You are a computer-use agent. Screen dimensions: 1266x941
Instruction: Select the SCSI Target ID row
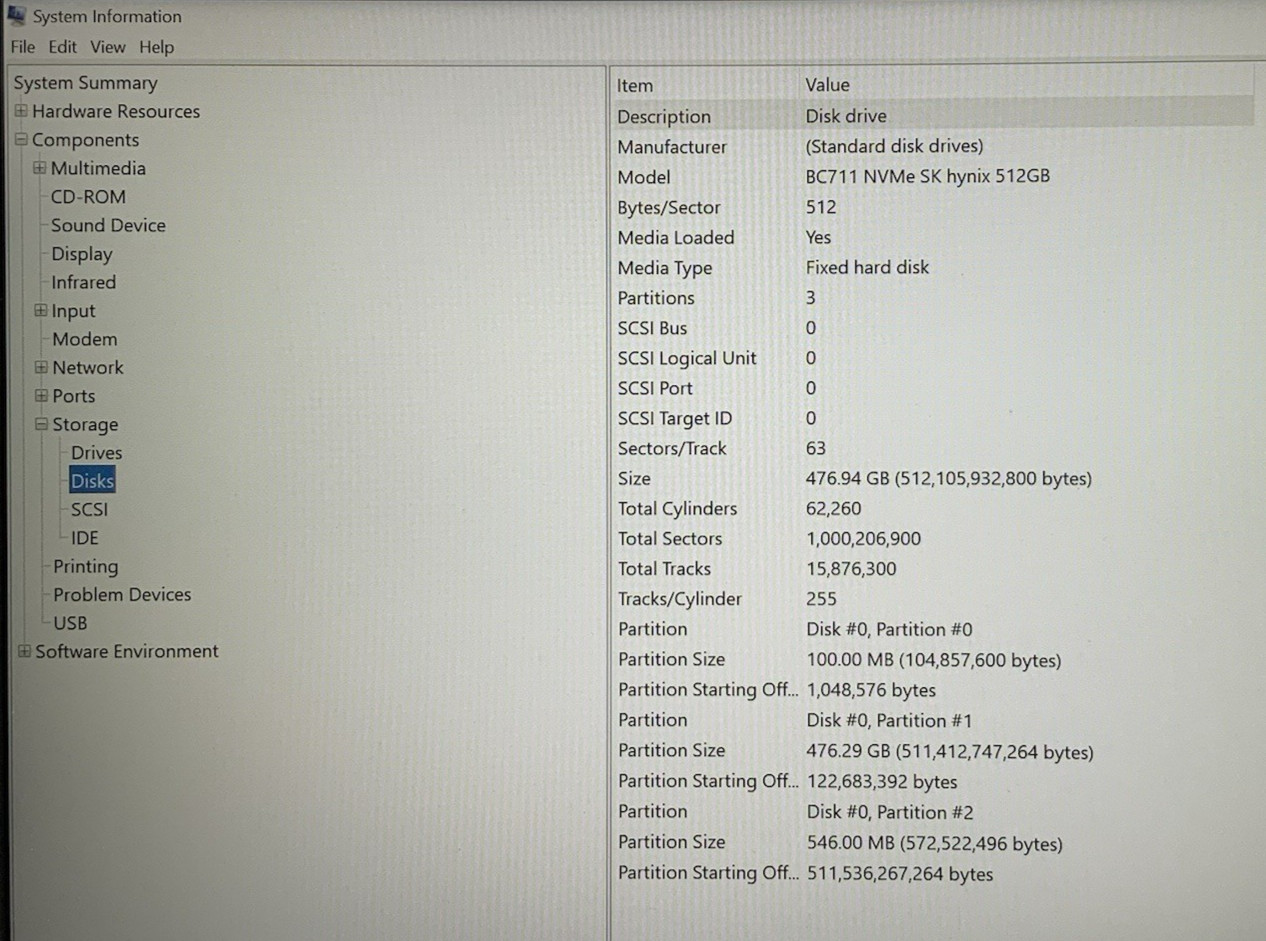933,418
